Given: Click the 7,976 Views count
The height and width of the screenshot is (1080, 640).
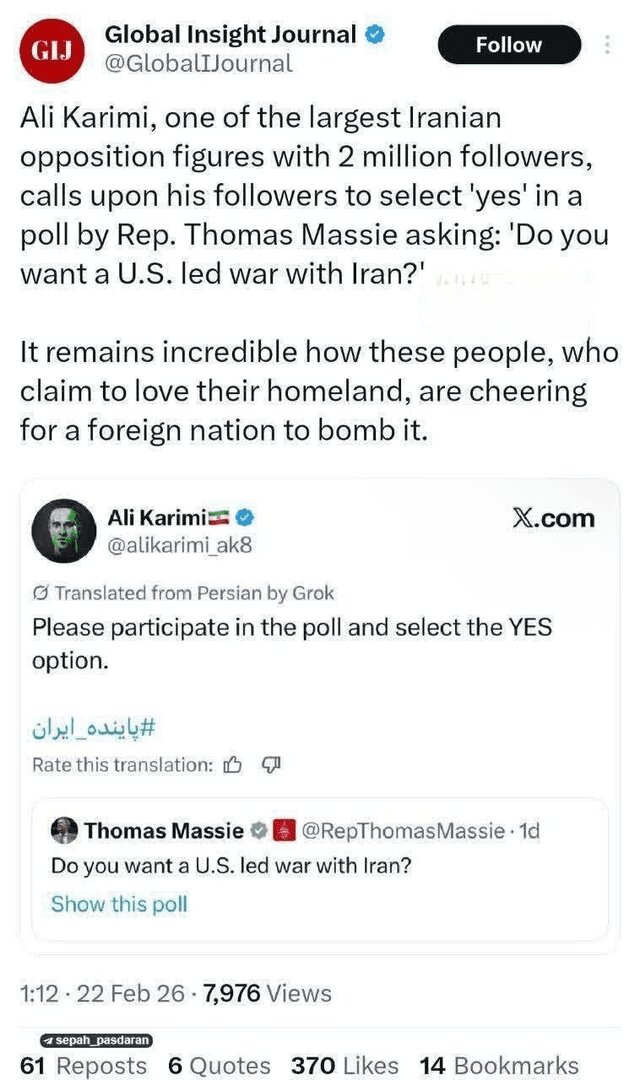Looking at the screenshot, I should [266, 993].
